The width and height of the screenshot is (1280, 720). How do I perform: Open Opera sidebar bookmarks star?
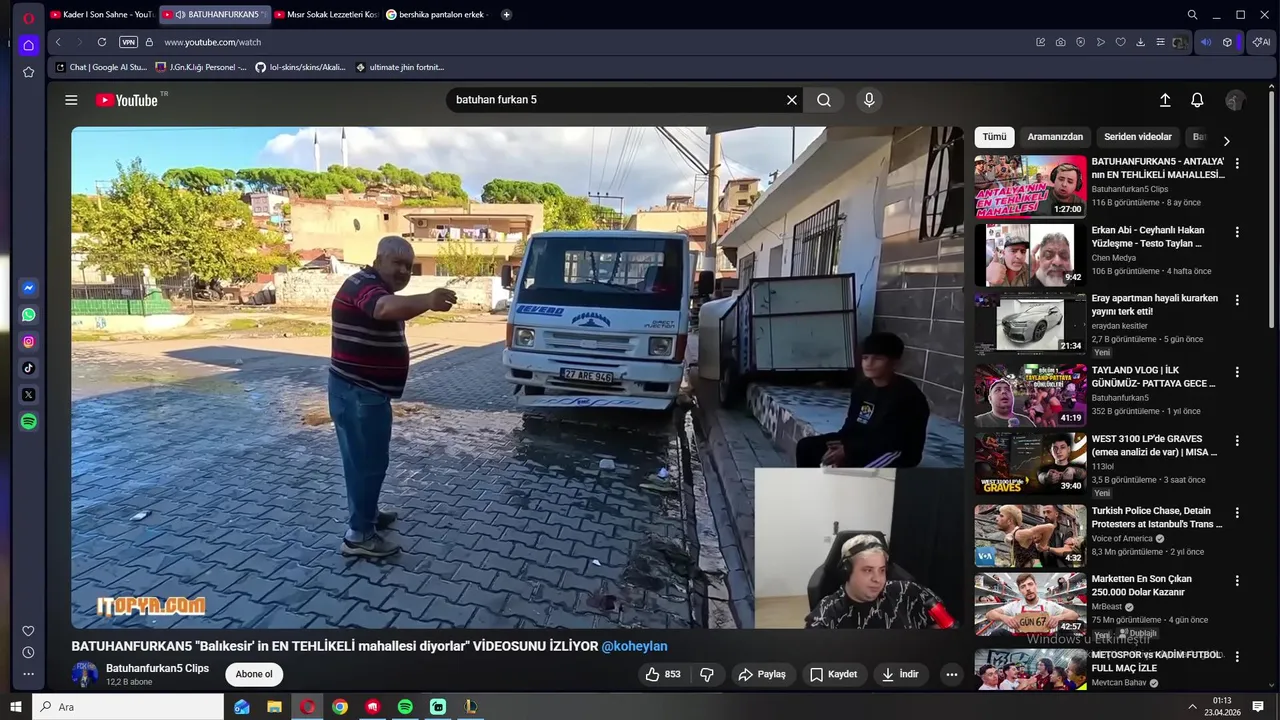coord(28,72)
